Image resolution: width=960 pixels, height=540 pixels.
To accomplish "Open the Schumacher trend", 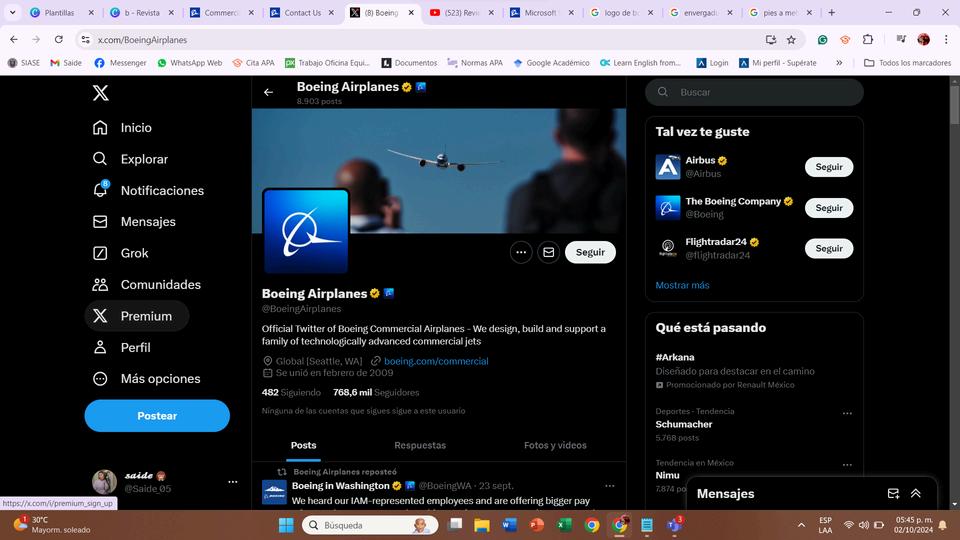I will (683, 424).
